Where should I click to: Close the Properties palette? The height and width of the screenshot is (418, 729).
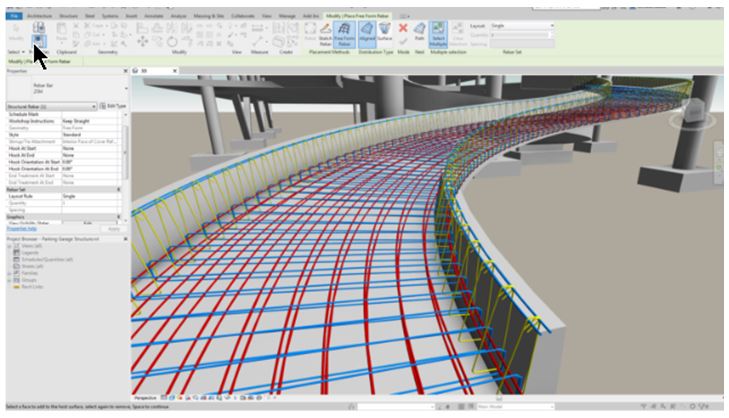[126, 71]
